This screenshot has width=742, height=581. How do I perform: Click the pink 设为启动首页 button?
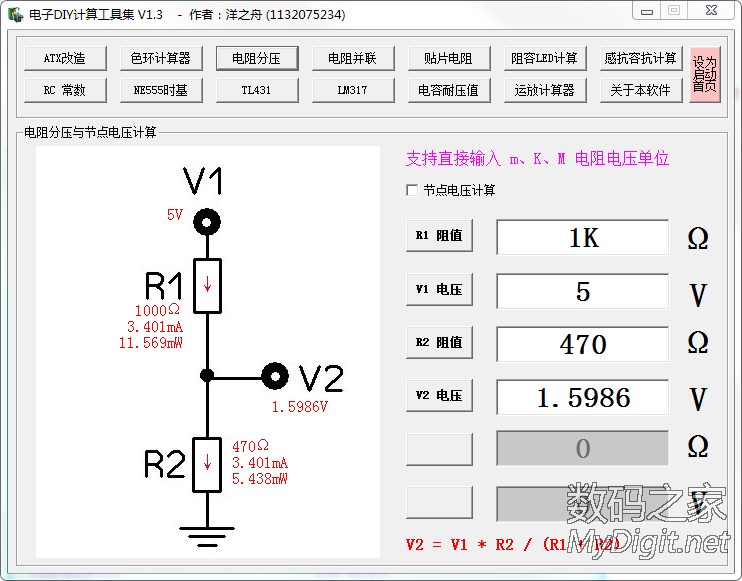click(705, 74)
